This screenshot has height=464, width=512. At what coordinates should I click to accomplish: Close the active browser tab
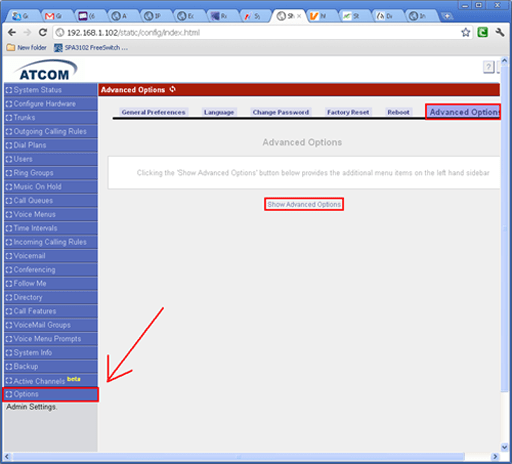click(299, 16)
